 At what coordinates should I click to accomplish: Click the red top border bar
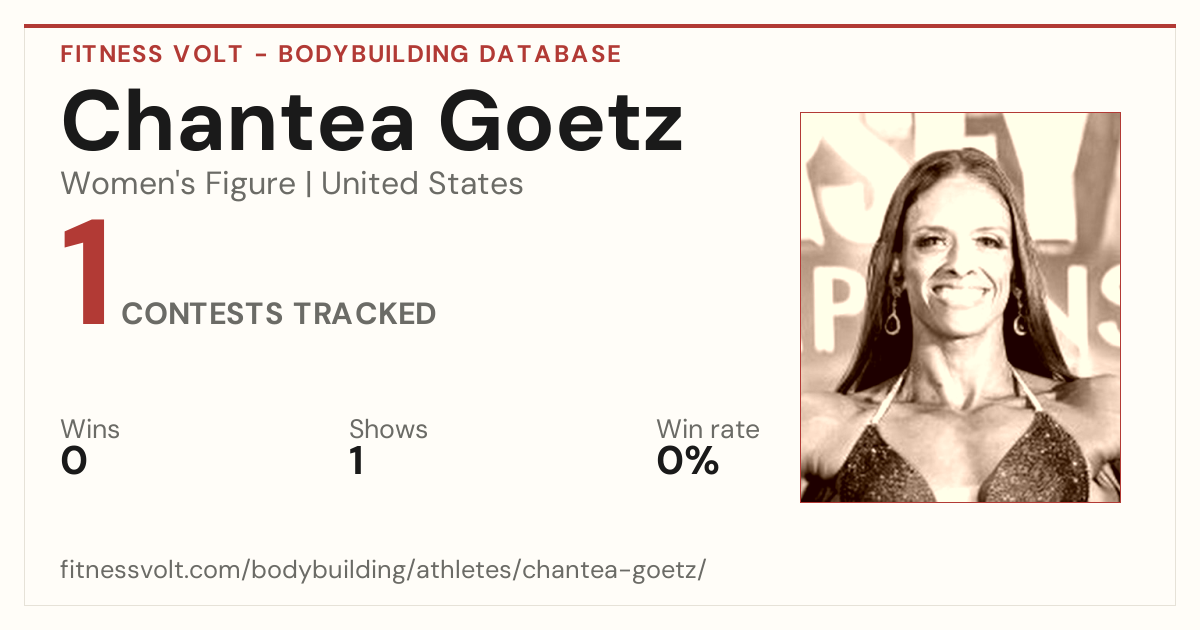[600, 26]
